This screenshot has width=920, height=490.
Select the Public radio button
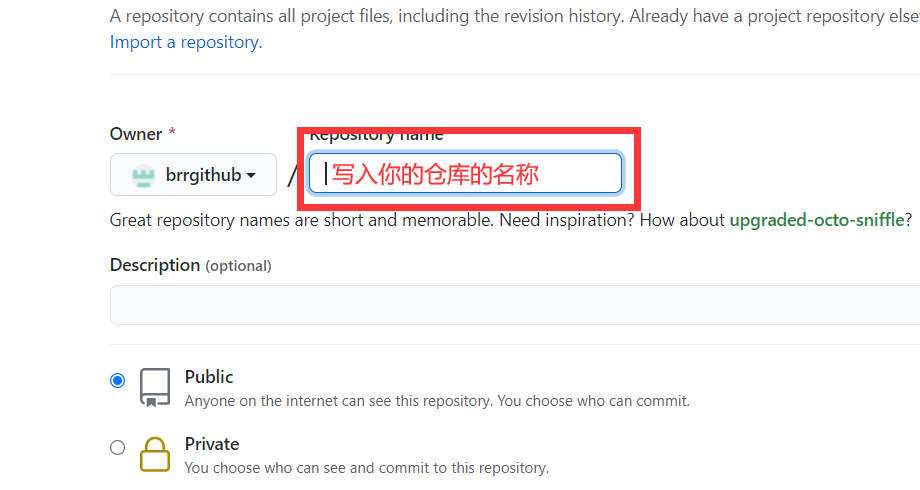[x=117, y=380]
